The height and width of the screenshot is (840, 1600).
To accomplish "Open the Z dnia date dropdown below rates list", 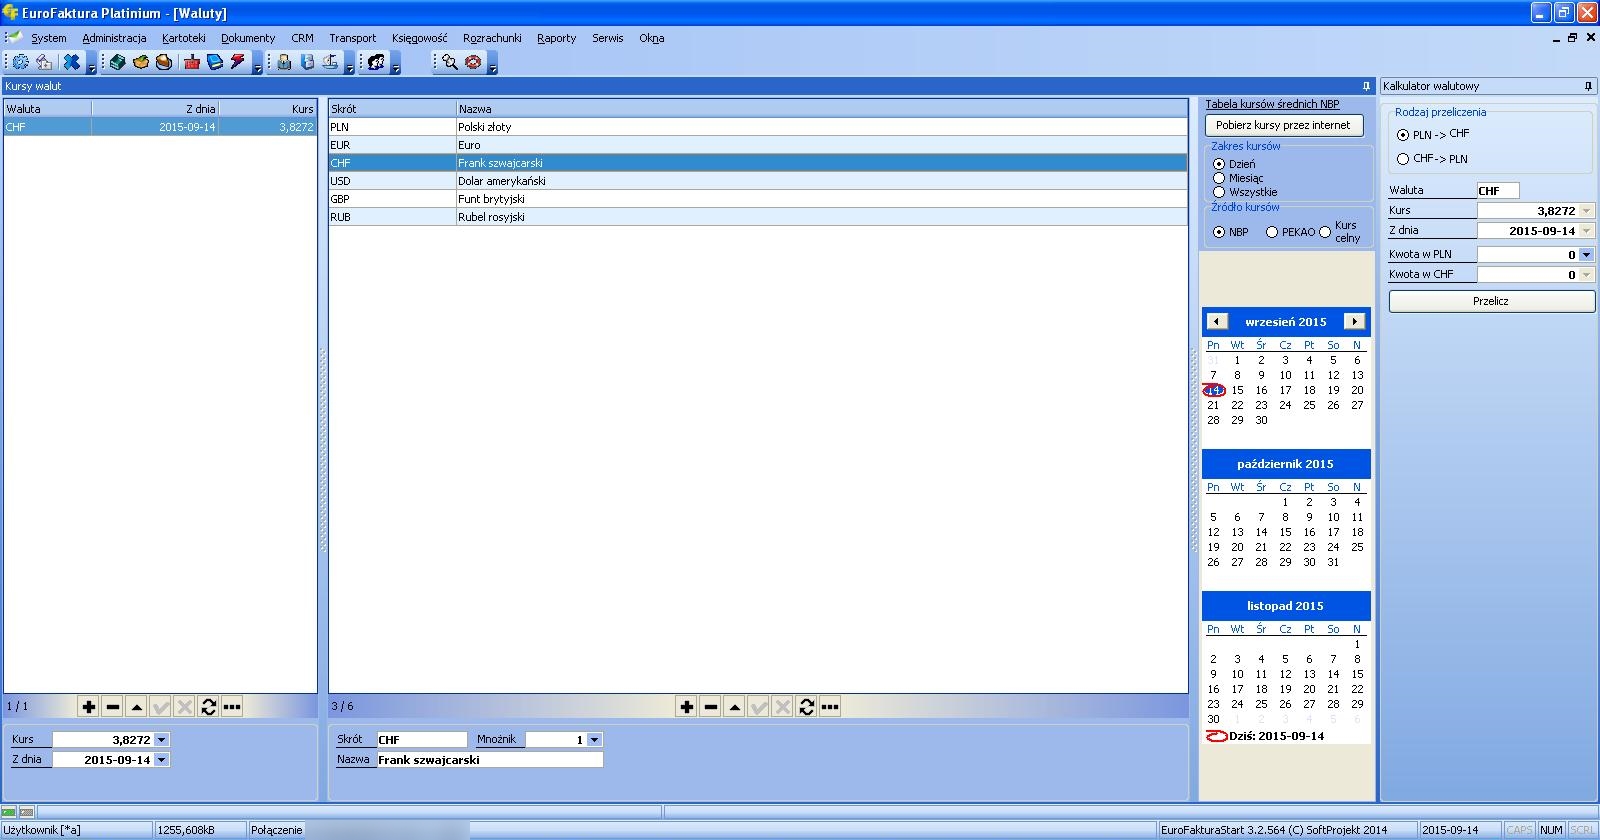I will click(x=162, y=760).
